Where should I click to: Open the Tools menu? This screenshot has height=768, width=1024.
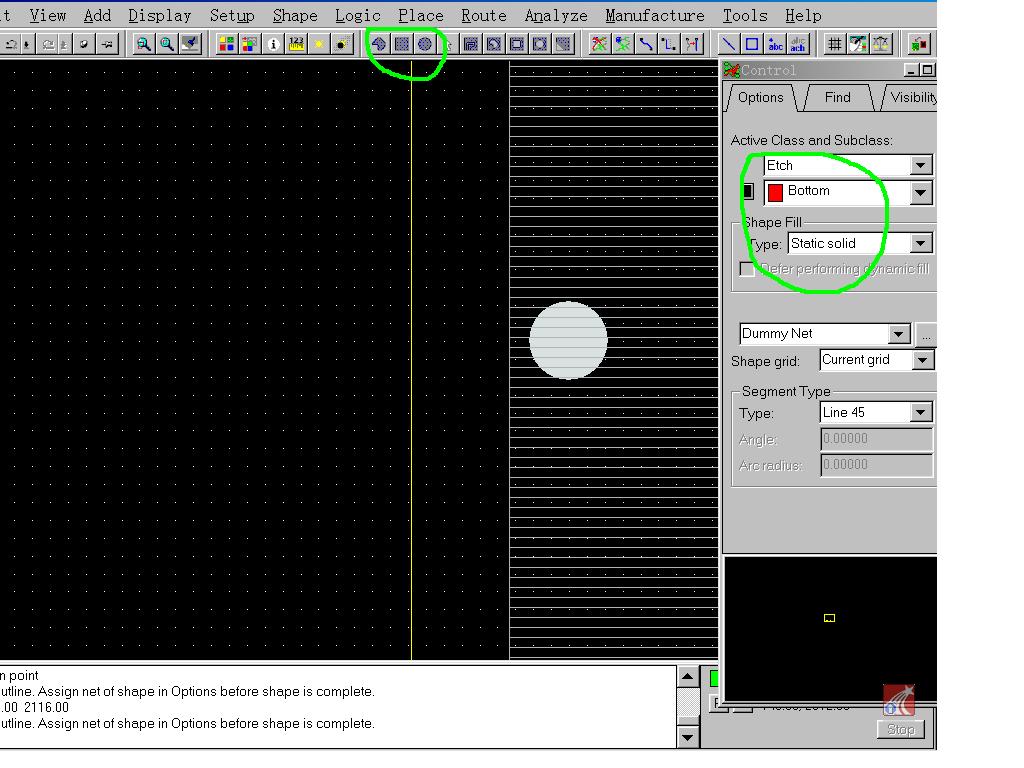(744, 15)
